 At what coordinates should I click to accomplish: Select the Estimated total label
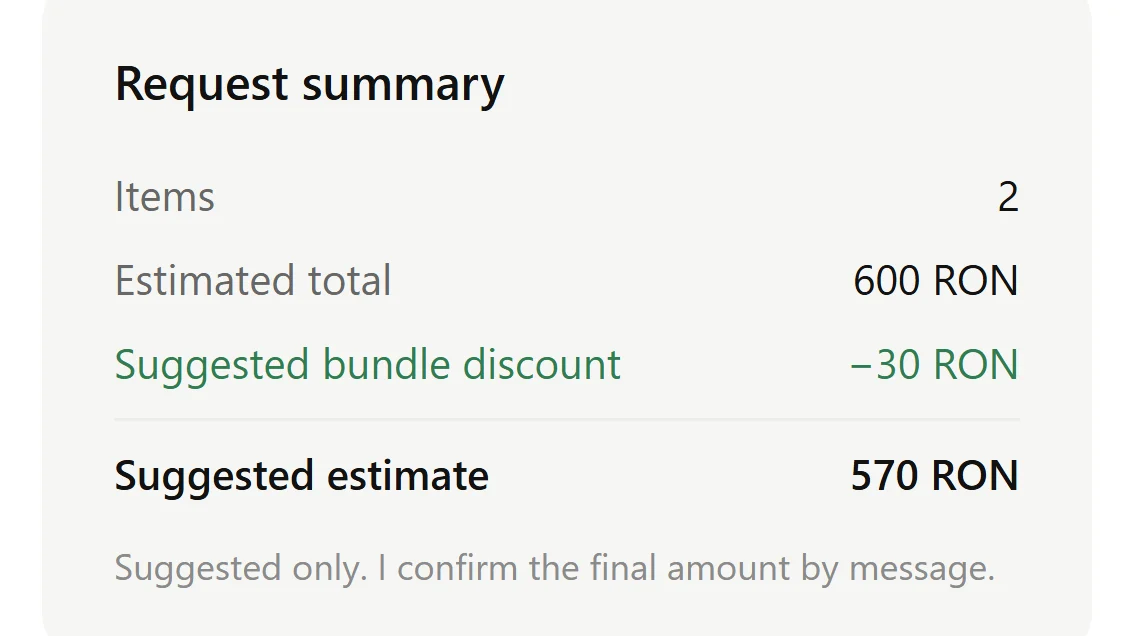253,281
